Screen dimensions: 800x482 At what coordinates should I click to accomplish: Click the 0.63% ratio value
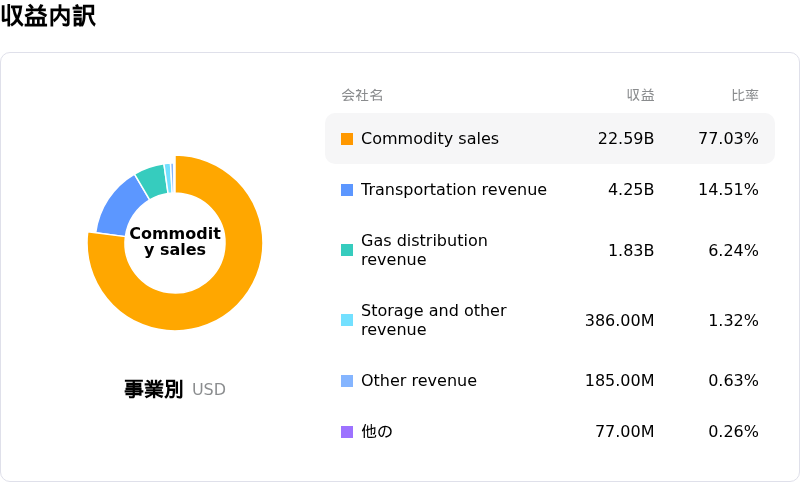pos(734,380)
